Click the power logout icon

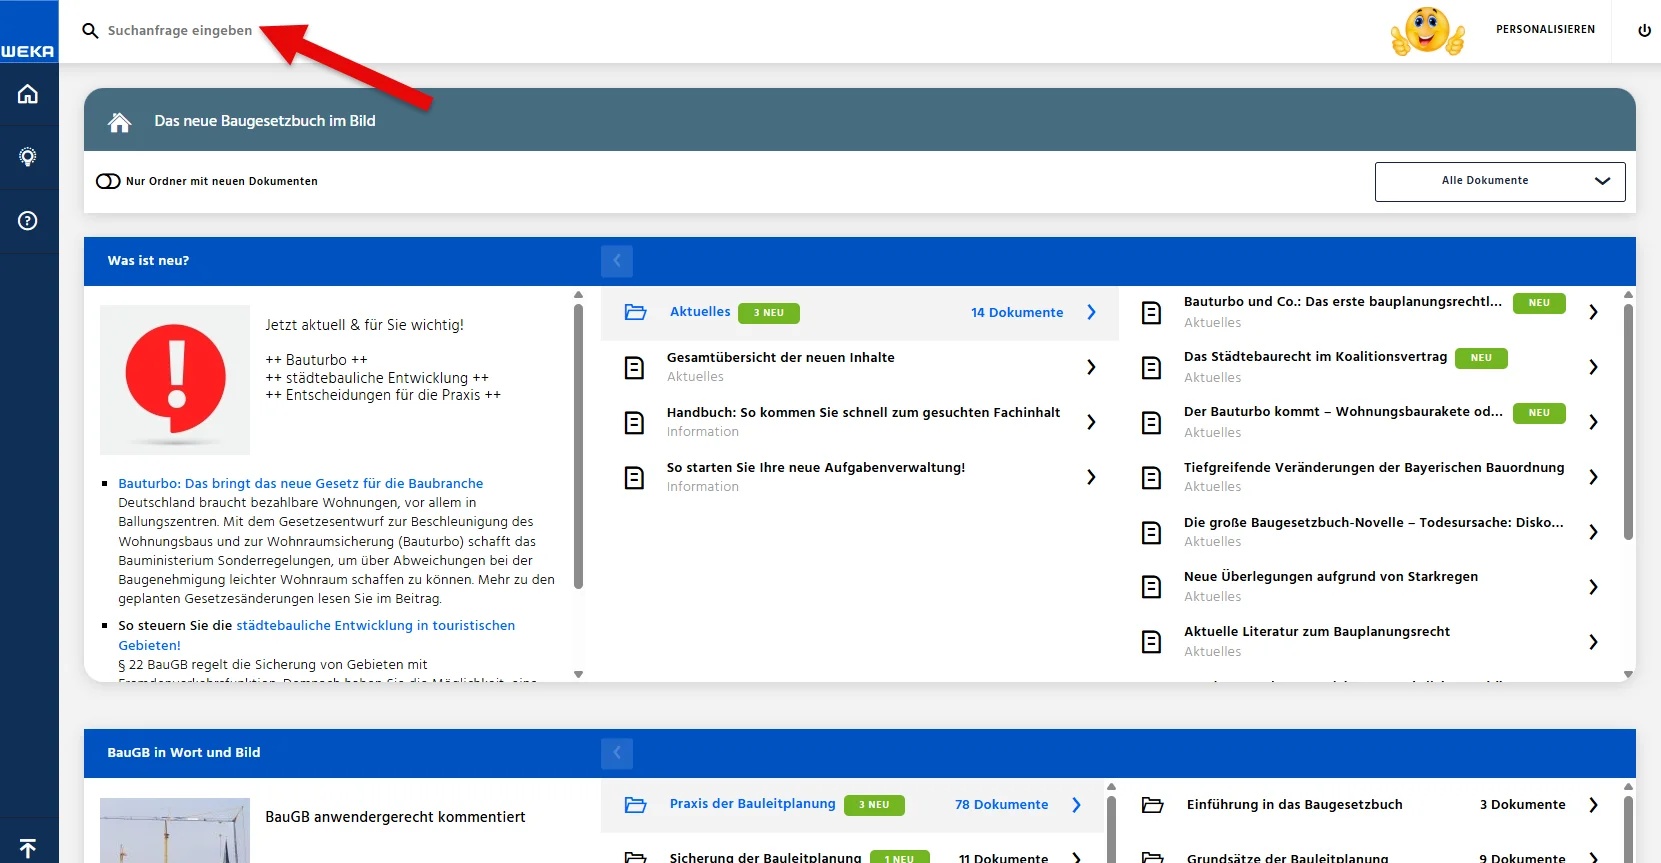point(1644,30)
